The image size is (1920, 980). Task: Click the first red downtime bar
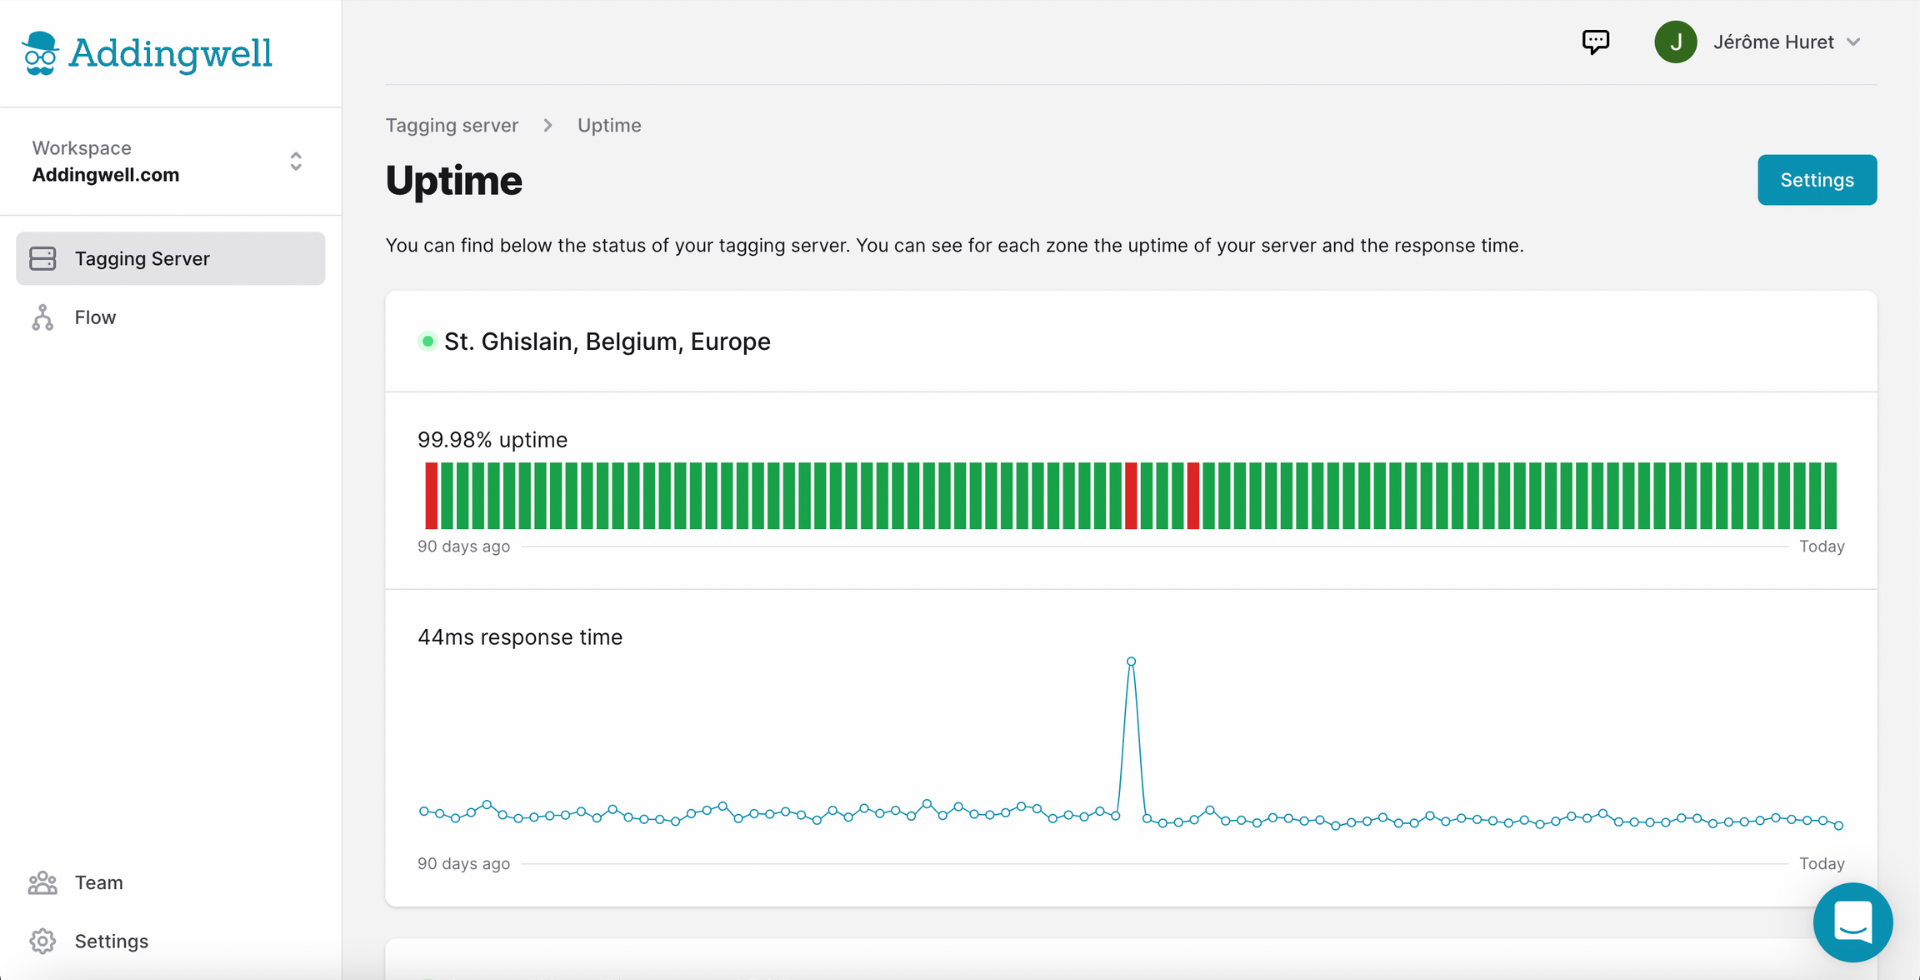point(431,496)
